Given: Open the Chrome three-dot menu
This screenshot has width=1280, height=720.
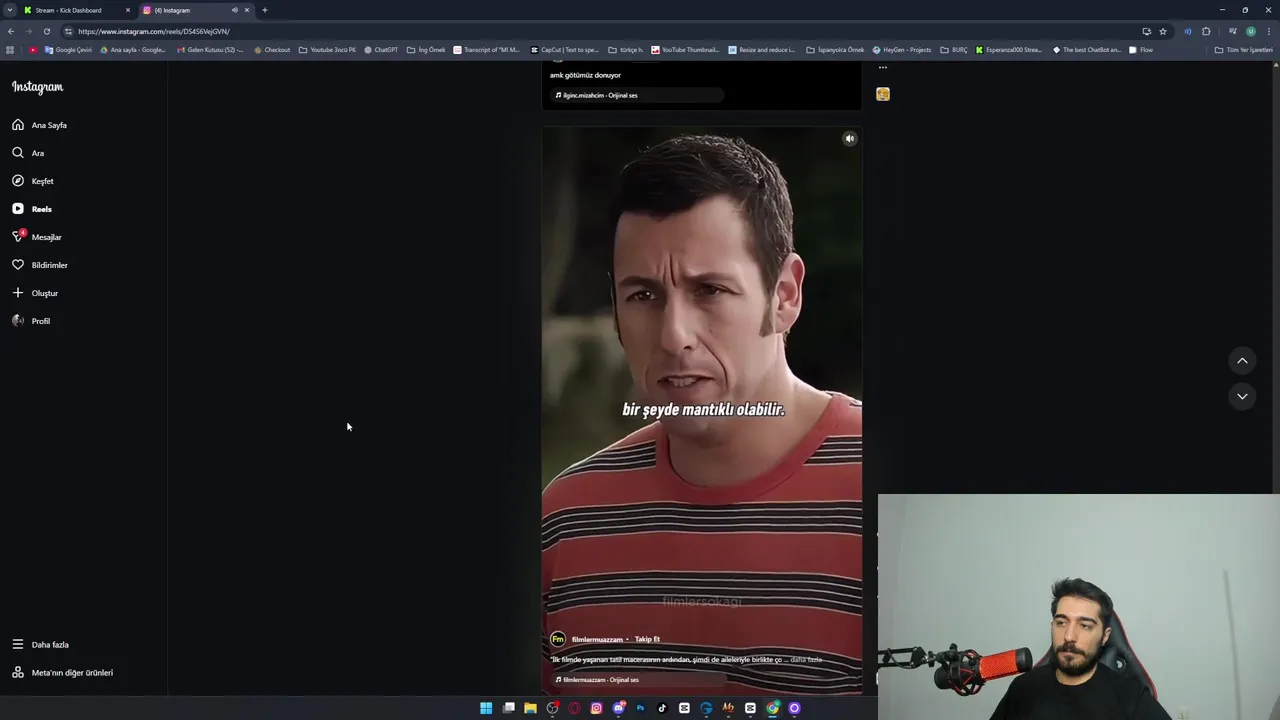Looking at the screenshot, I should click(1269, 31).
